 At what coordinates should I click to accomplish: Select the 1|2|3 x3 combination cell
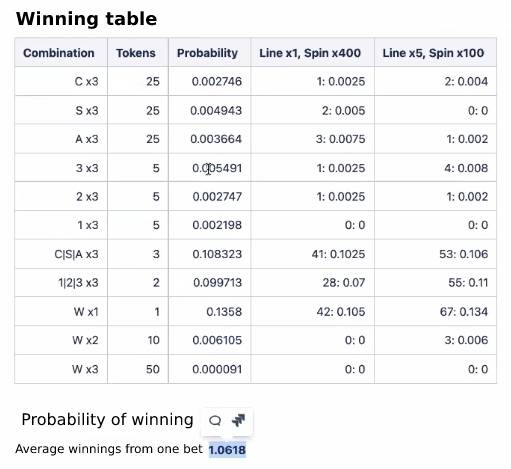tap(61, 283)
